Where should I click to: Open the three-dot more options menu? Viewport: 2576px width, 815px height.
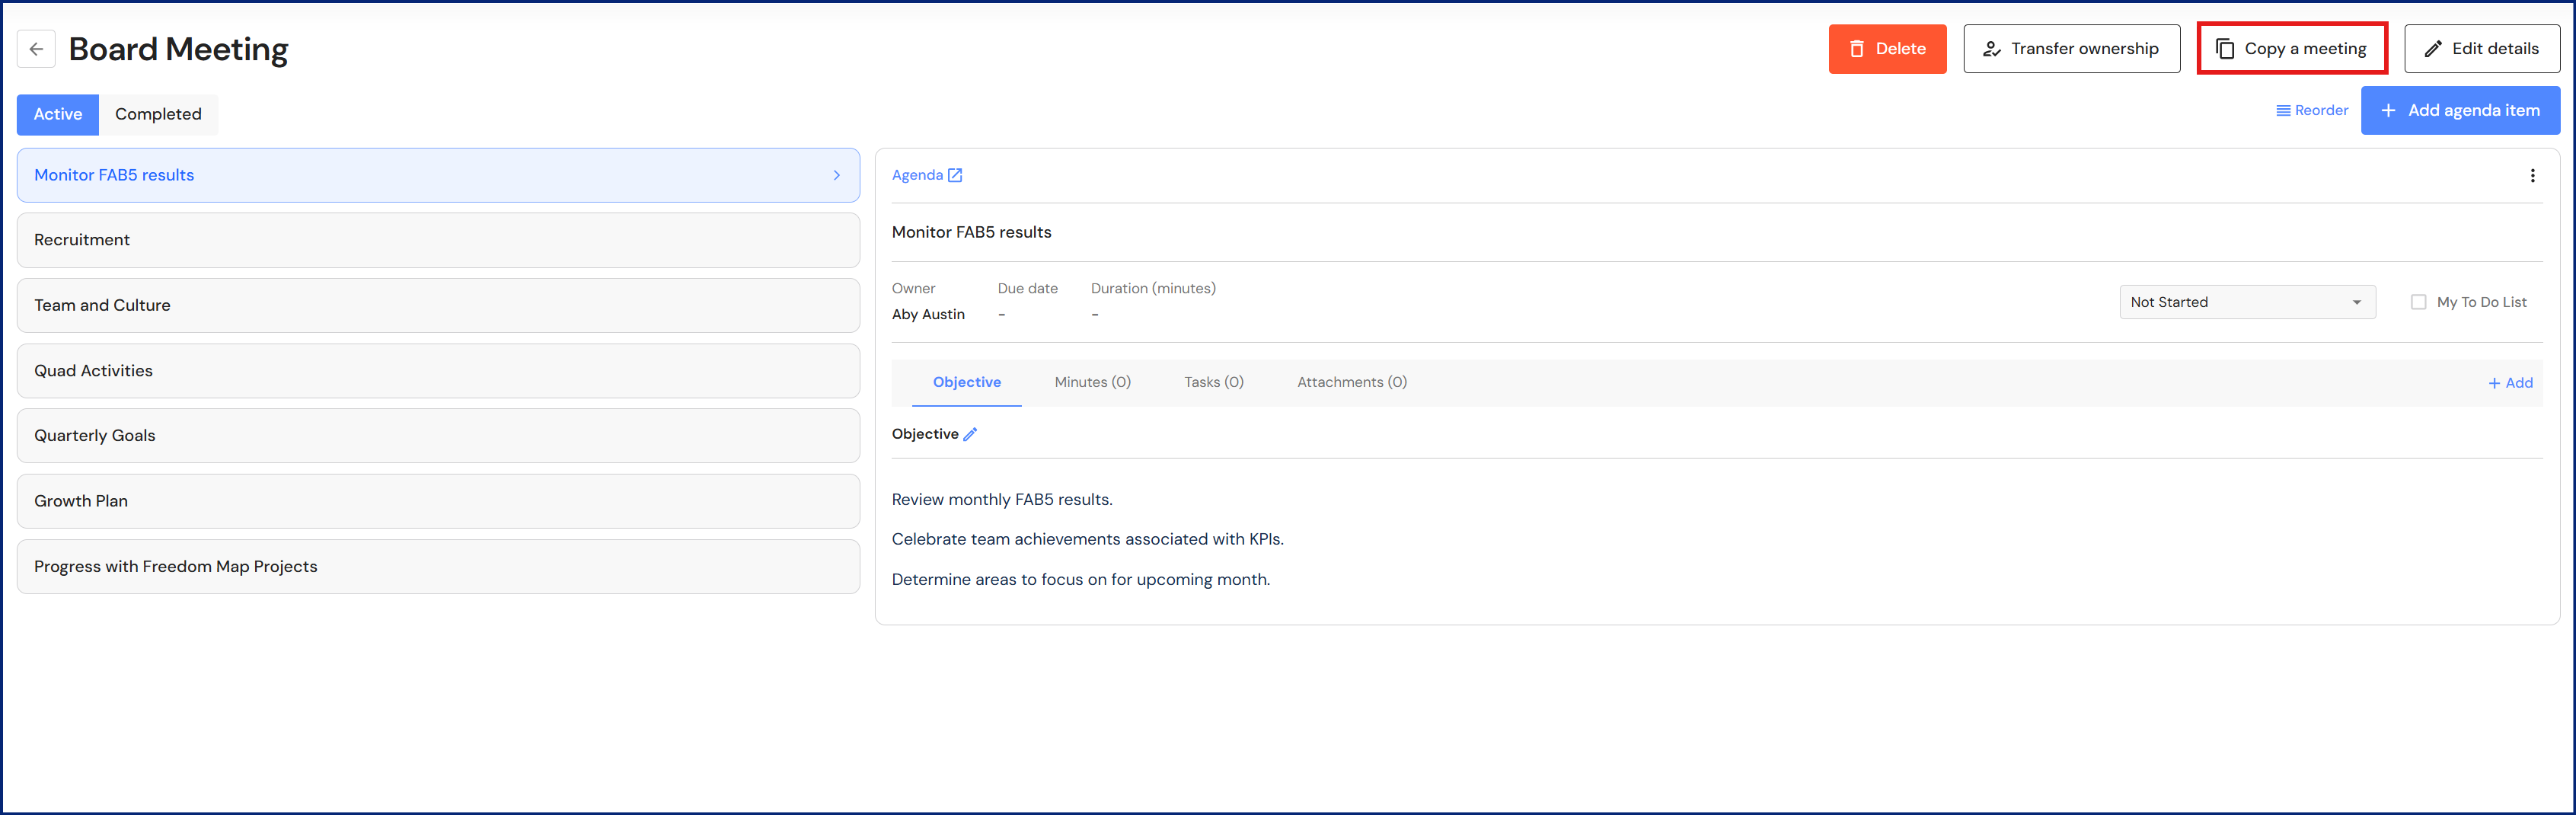(2532, 176)
